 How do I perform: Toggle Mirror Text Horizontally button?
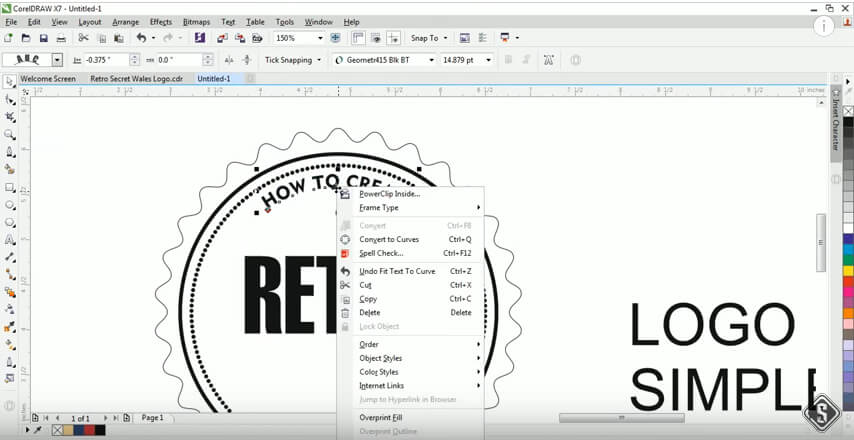coord(229,60)
